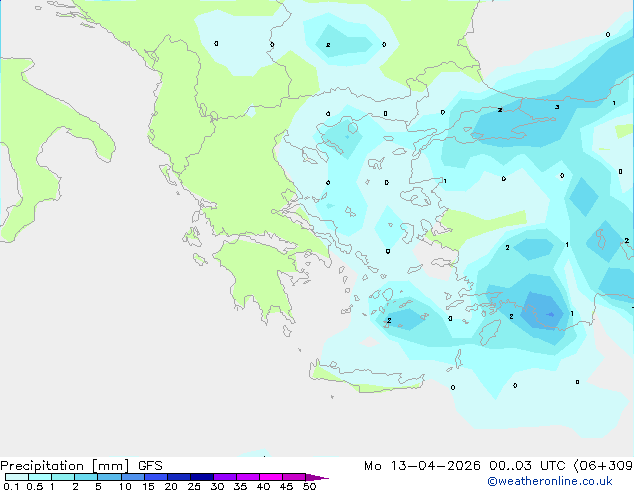634x490 pixels.
Task: Select the 45–50 mm legend color swatch
Action: coord(294,477)
